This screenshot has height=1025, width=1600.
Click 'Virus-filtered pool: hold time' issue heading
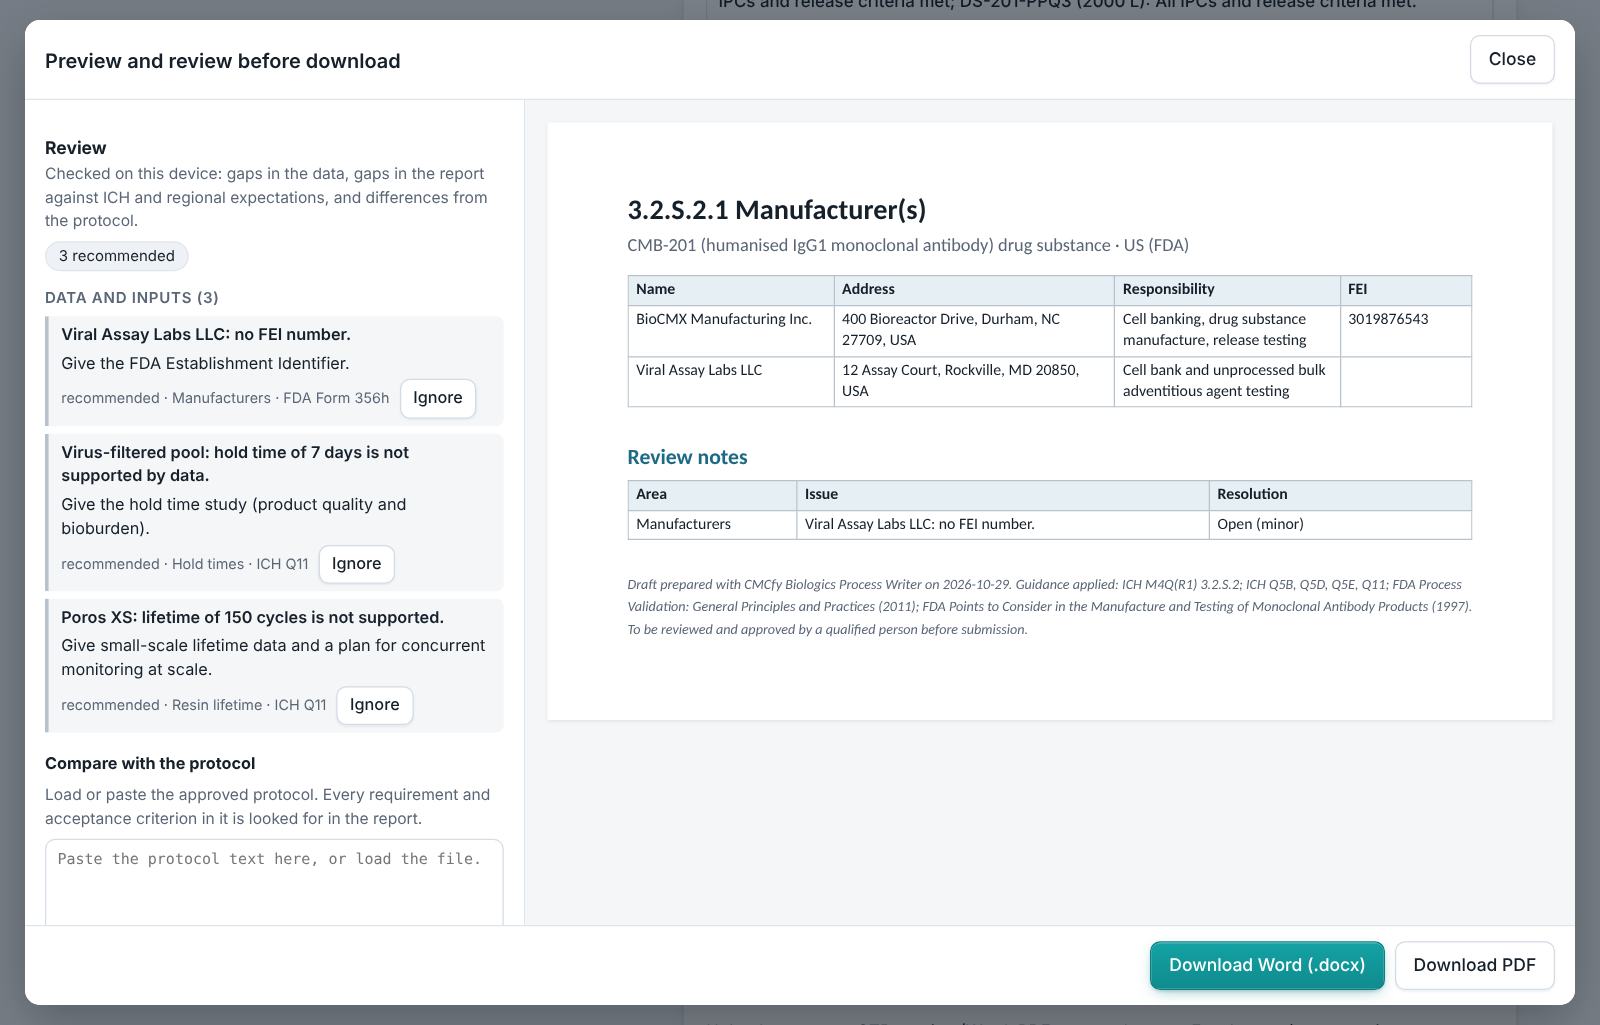235,464
